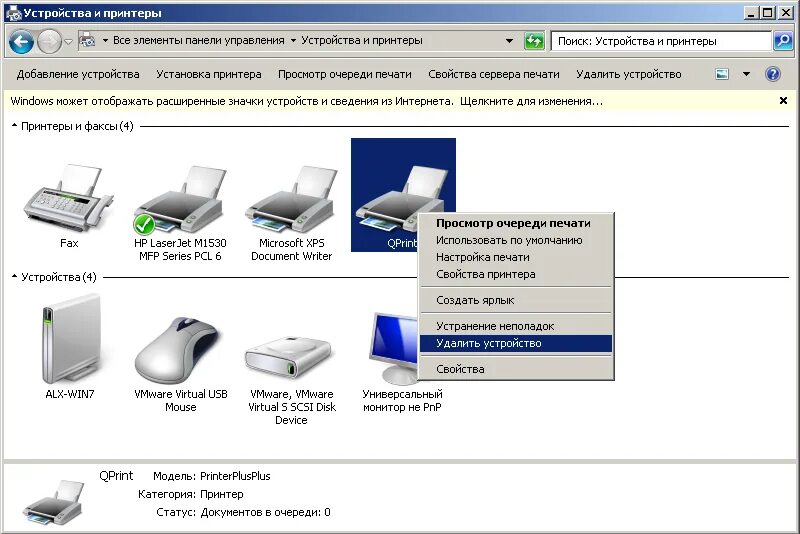Click 'Категория: Принтер' text in details pane
Image resolution: width=800 pixels, height=534 pixels.
(191, 494)
